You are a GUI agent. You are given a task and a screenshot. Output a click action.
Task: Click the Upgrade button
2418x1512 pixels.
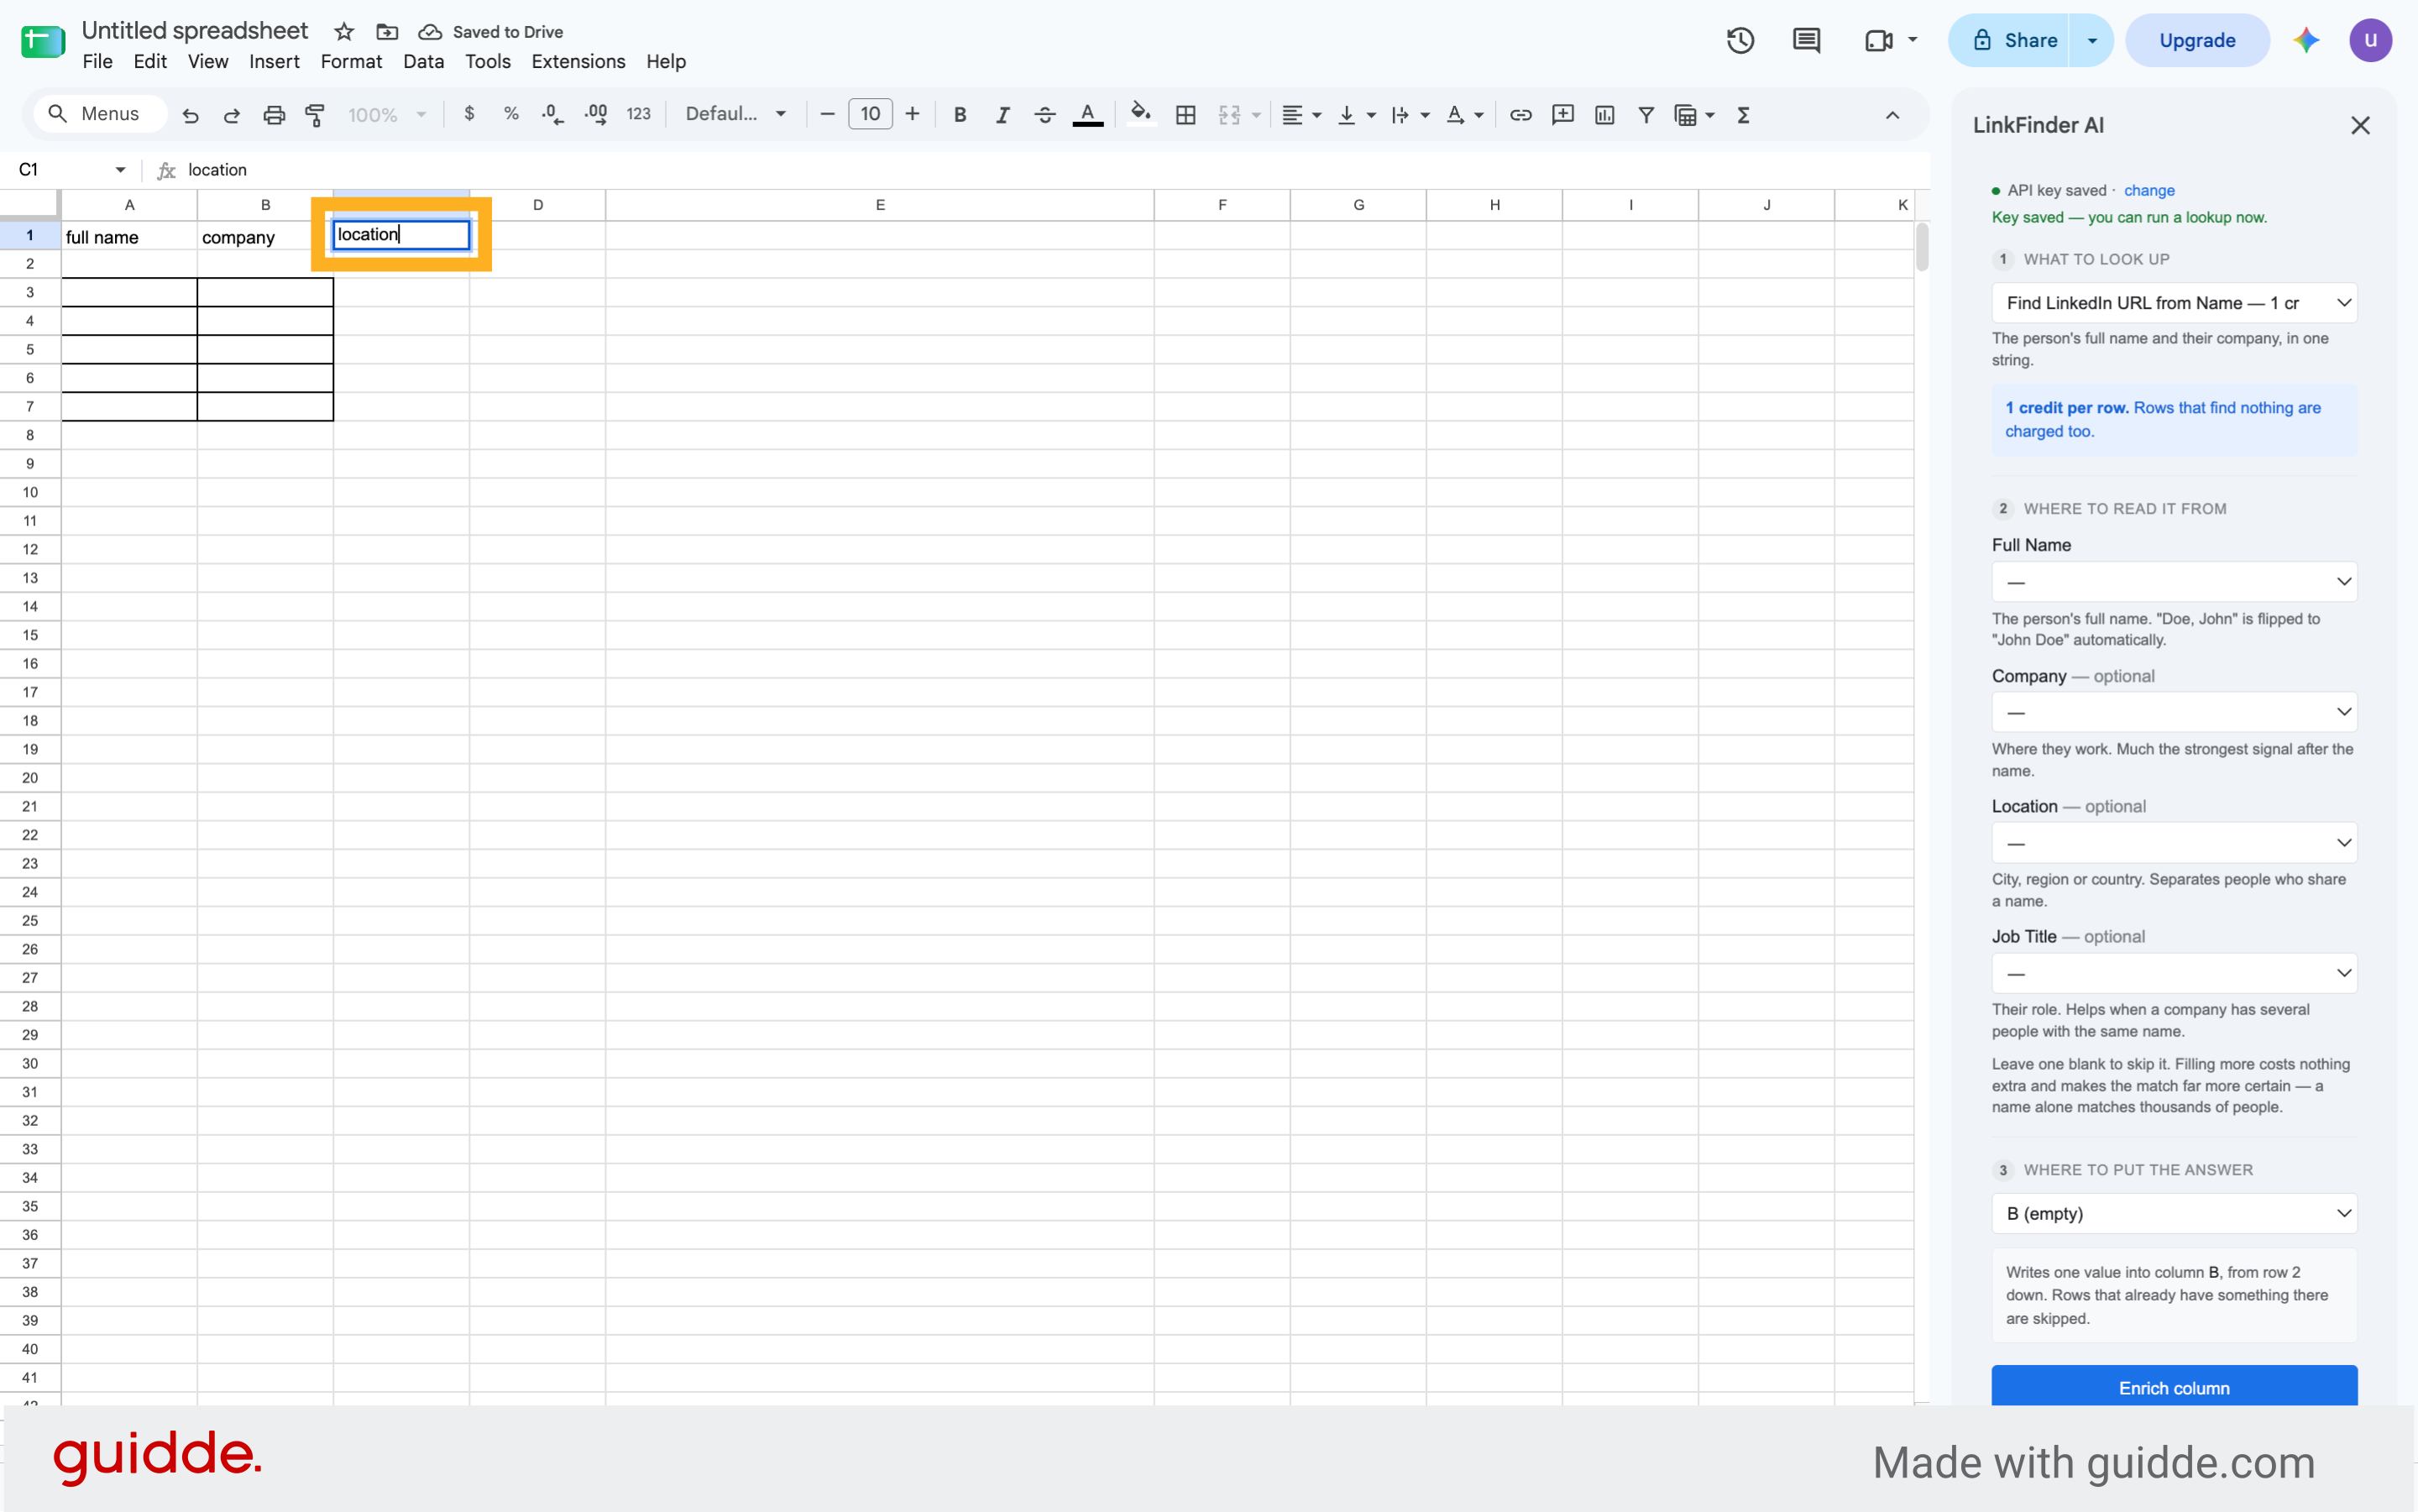(2197, 40)
